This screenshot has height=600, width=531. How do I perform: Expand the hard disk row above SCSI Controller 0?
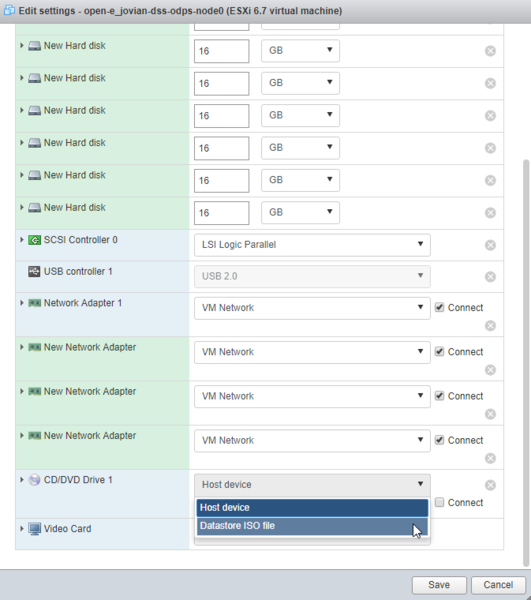coord(22,207)
